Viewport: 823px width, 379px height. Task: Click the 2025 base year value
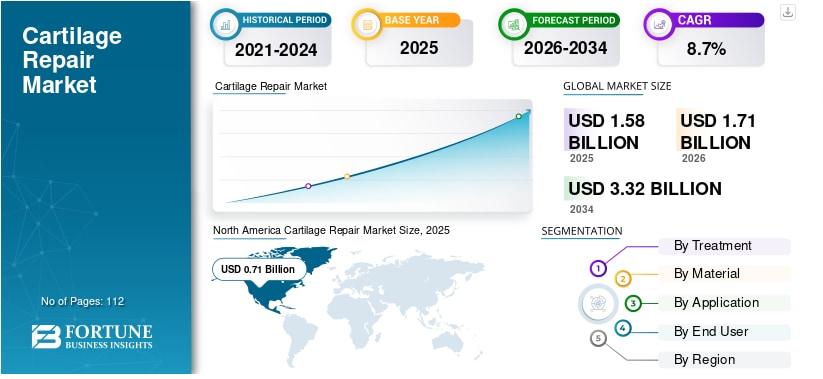(419, 48)
